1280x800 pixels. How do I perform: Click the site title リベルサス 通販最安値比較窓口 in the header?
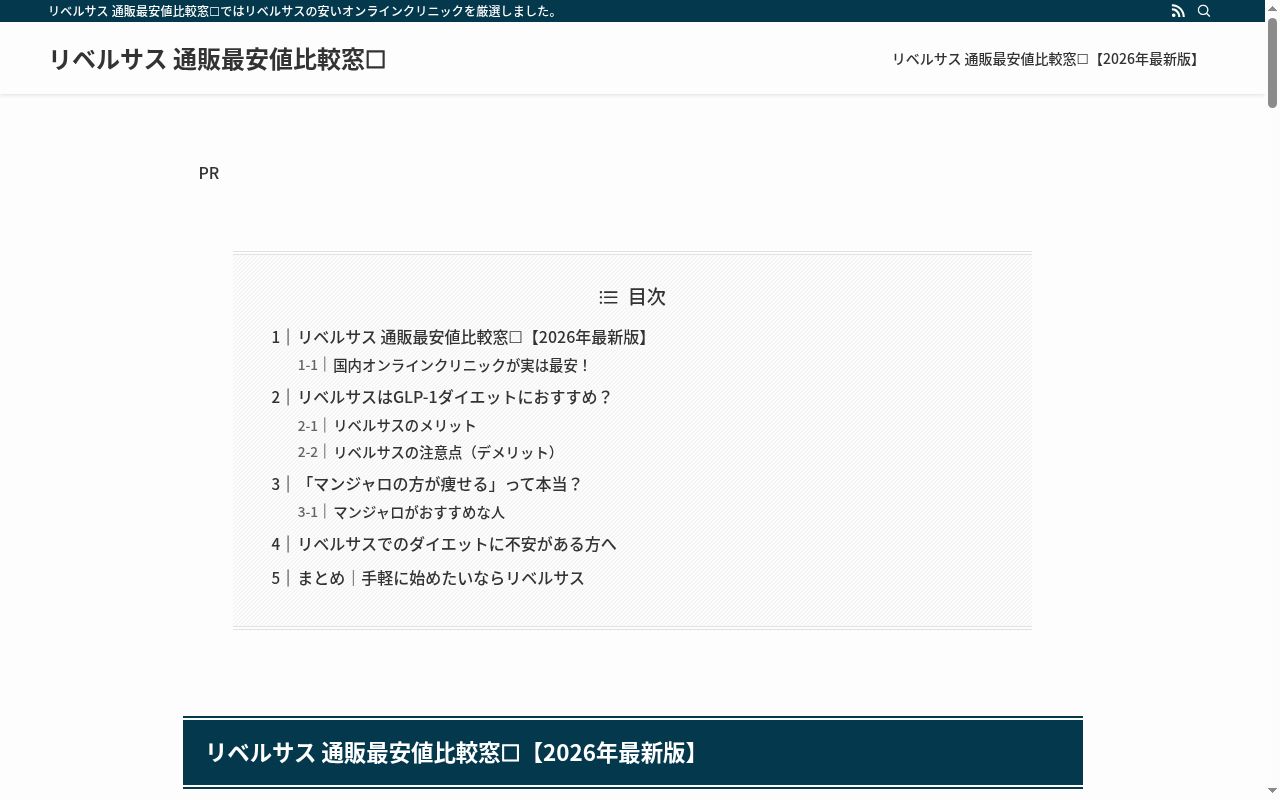(x=217, y=59)
